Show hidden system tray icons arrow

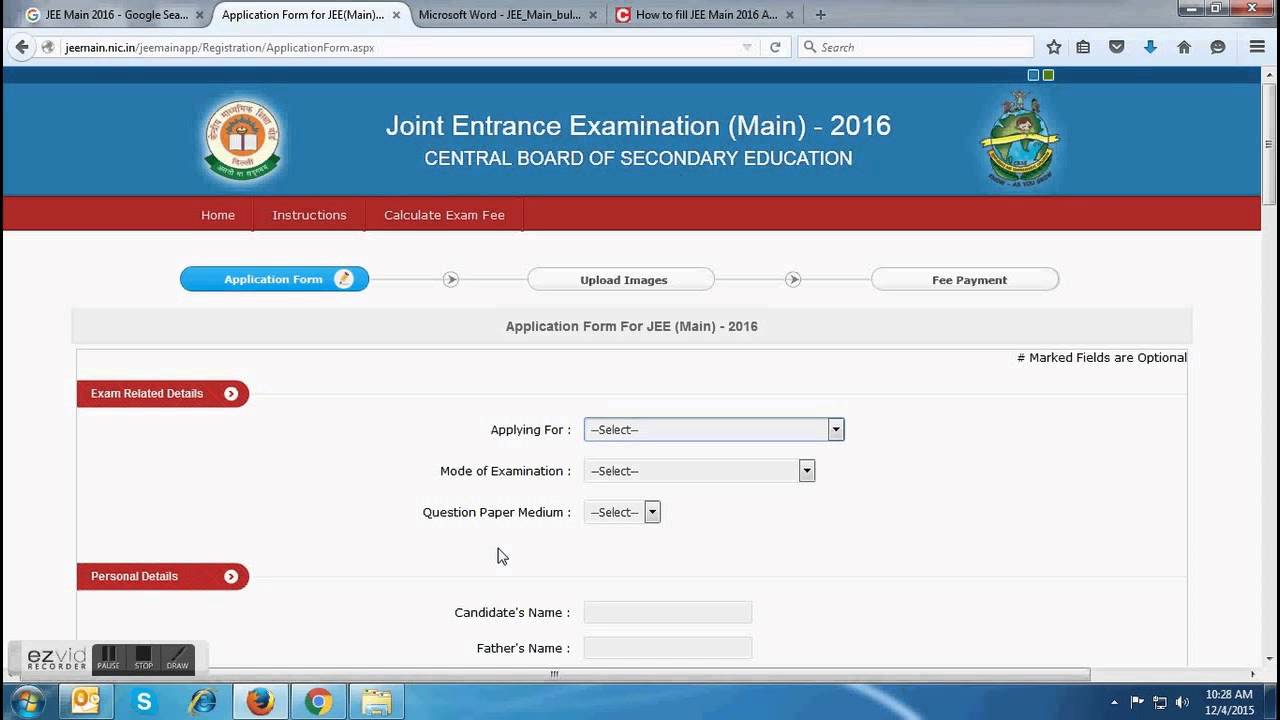[1115, 702]
